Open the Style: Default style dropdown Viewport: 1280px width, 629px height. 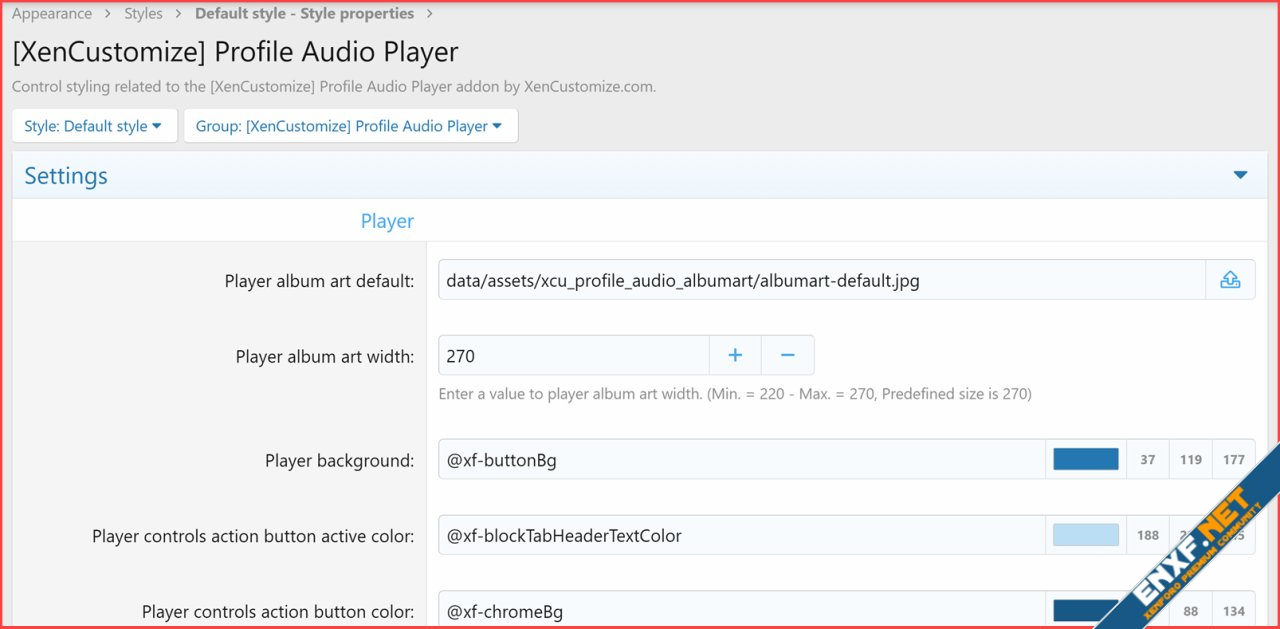94,126
